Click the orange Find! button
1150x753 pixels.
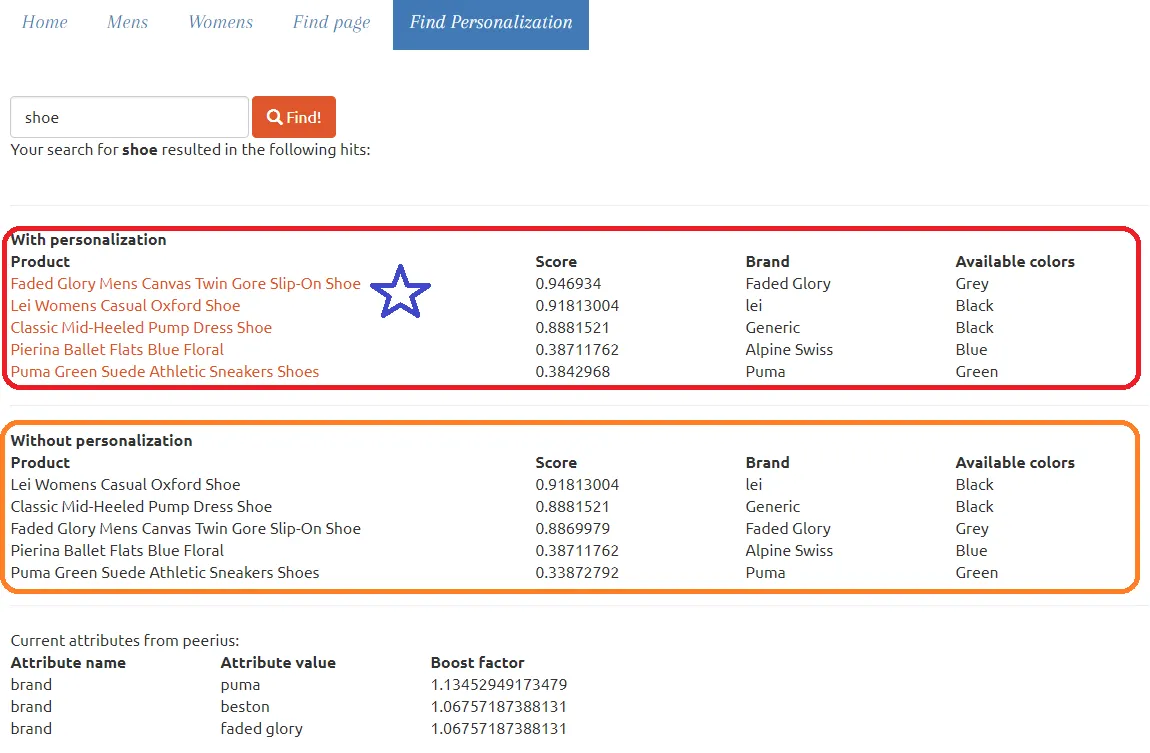(x=294, y=117)
